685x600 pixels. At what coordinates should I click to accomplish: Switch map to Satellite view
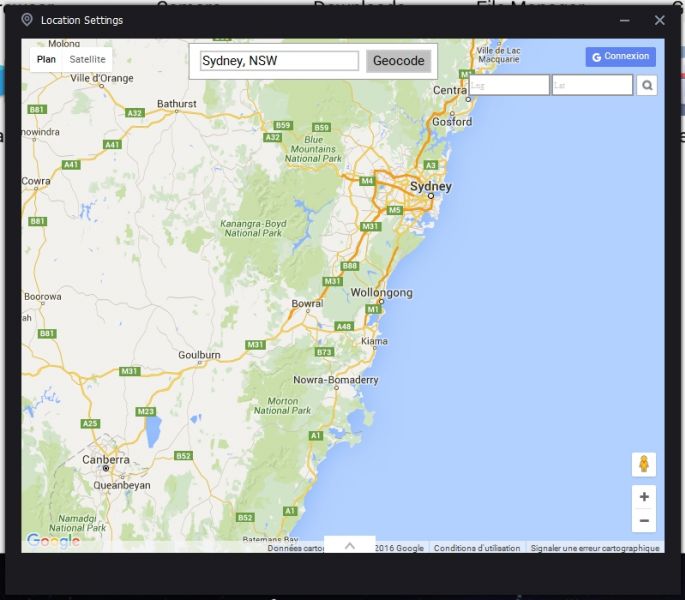(x=87, y=59)
